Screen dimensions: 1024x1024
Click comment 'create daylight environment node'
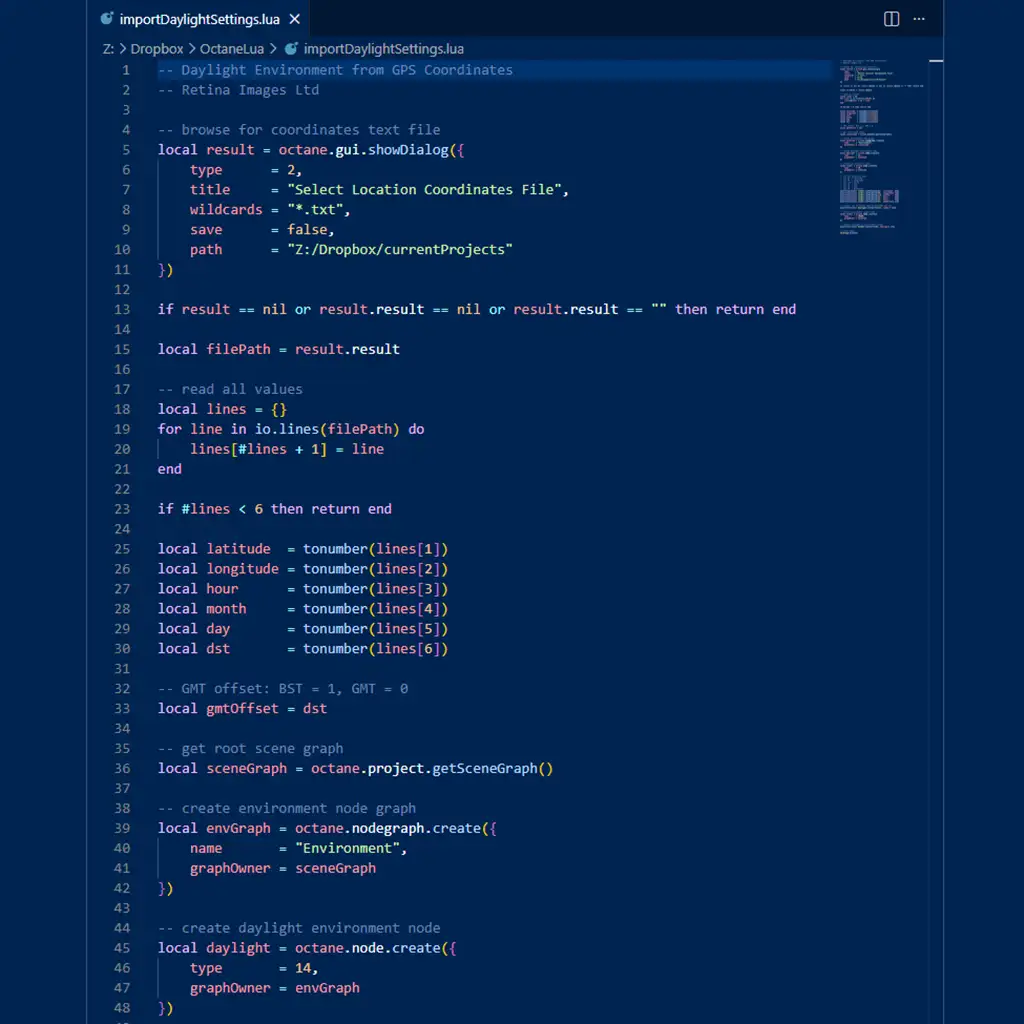pyautogui.click(x=311, y=928)
